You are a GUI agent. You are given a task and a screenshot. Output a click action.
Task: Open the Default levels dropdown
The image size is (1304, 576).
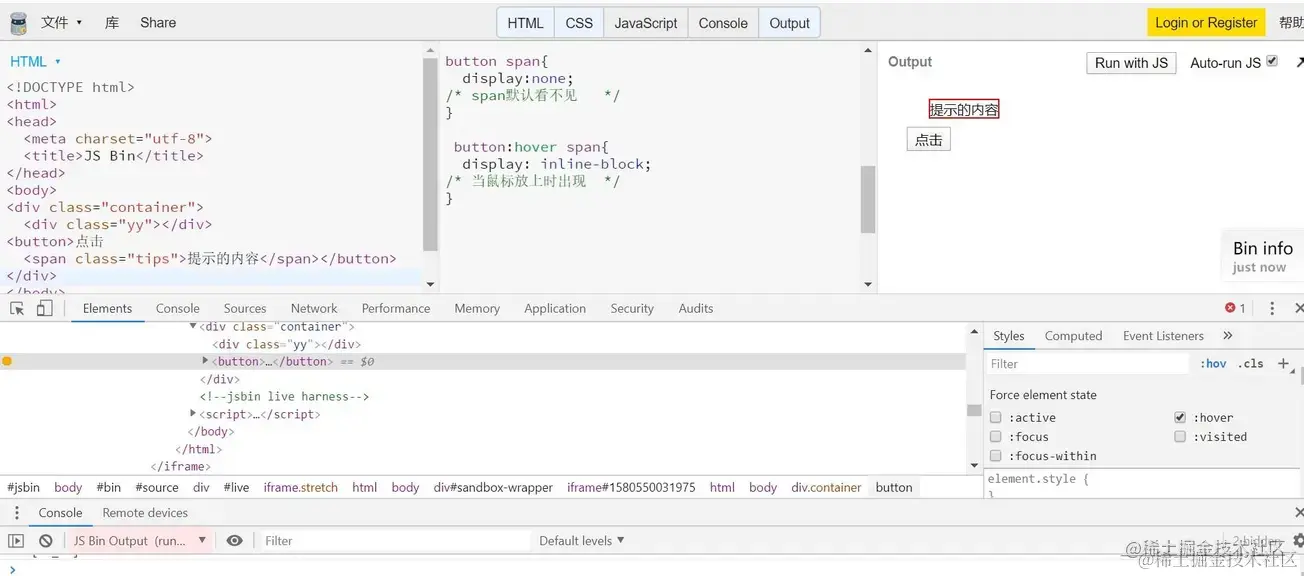[582, 541]
